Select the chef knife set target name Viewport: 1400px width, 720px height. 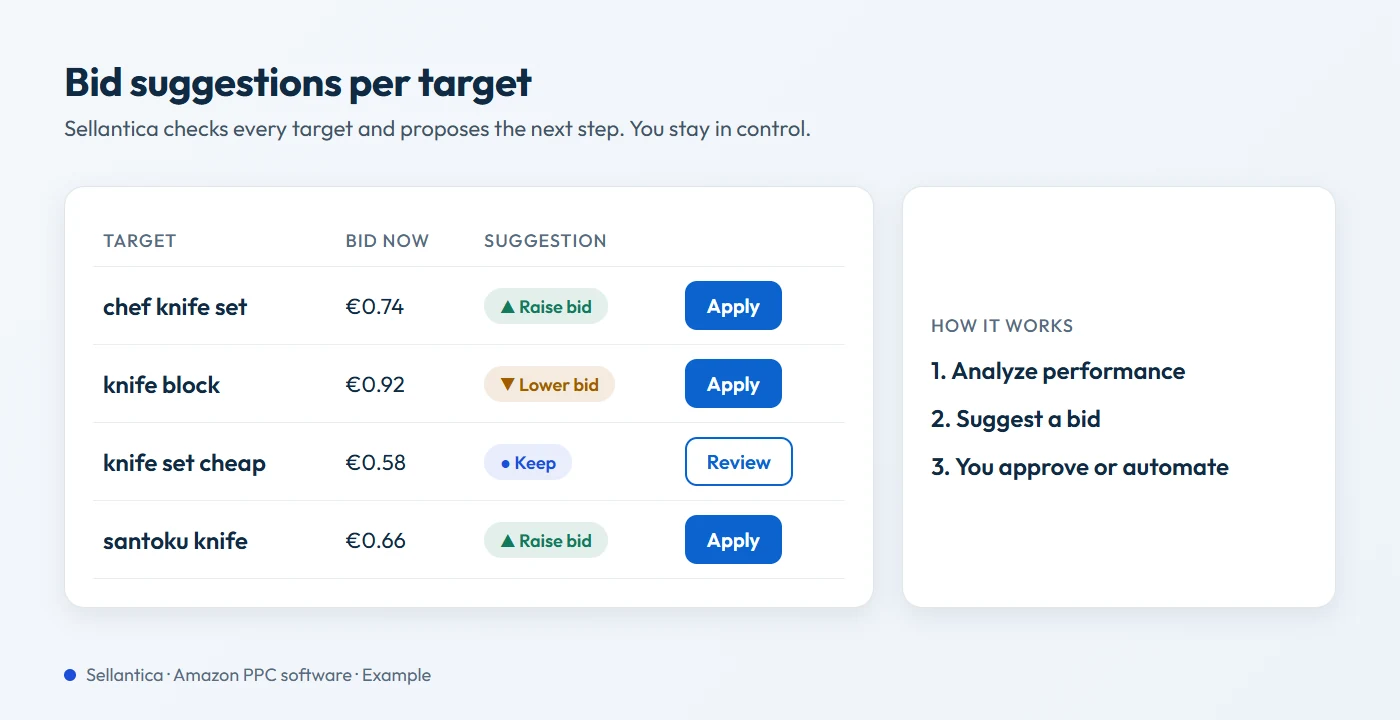[x=175, y=307]
